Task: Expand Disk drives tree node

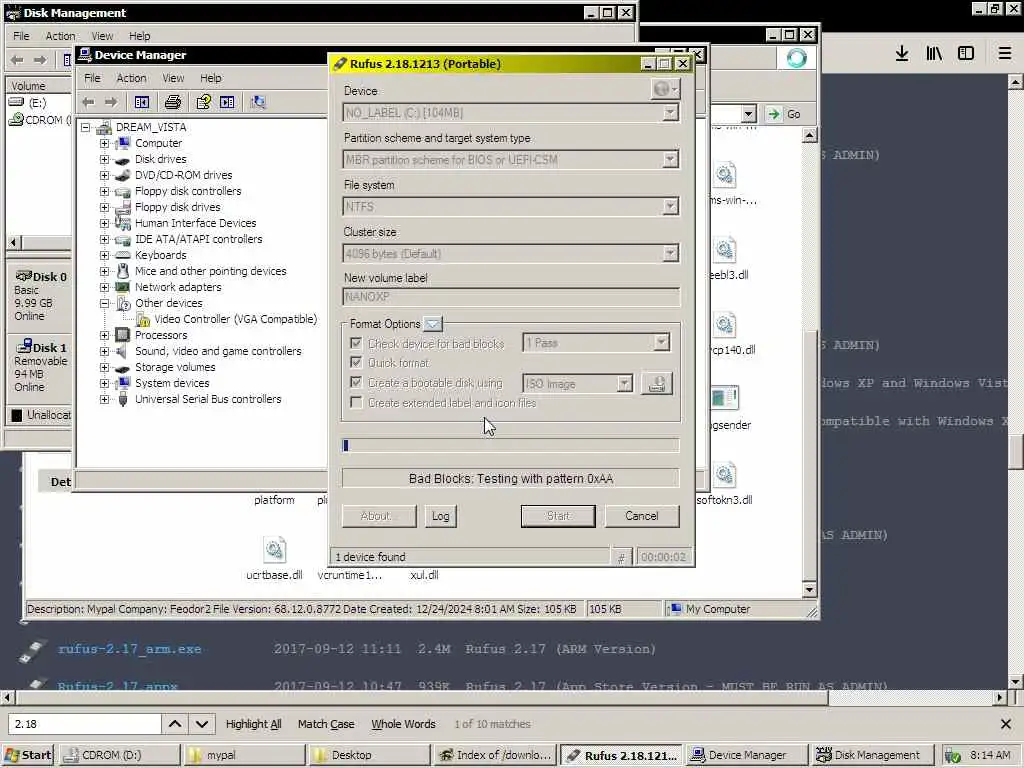Action: click(x=104, y=159)
